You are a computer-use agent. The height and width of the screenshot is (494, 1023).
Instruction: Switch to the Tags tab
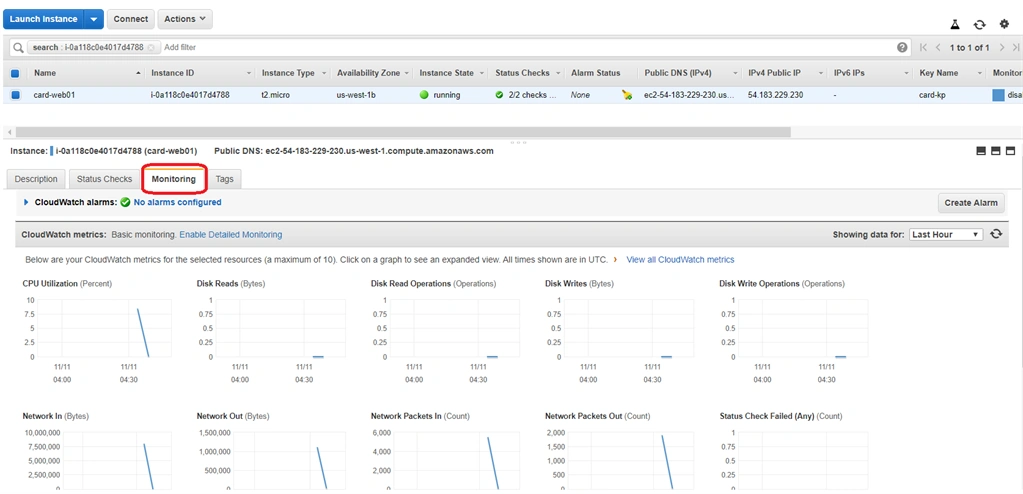224,179
